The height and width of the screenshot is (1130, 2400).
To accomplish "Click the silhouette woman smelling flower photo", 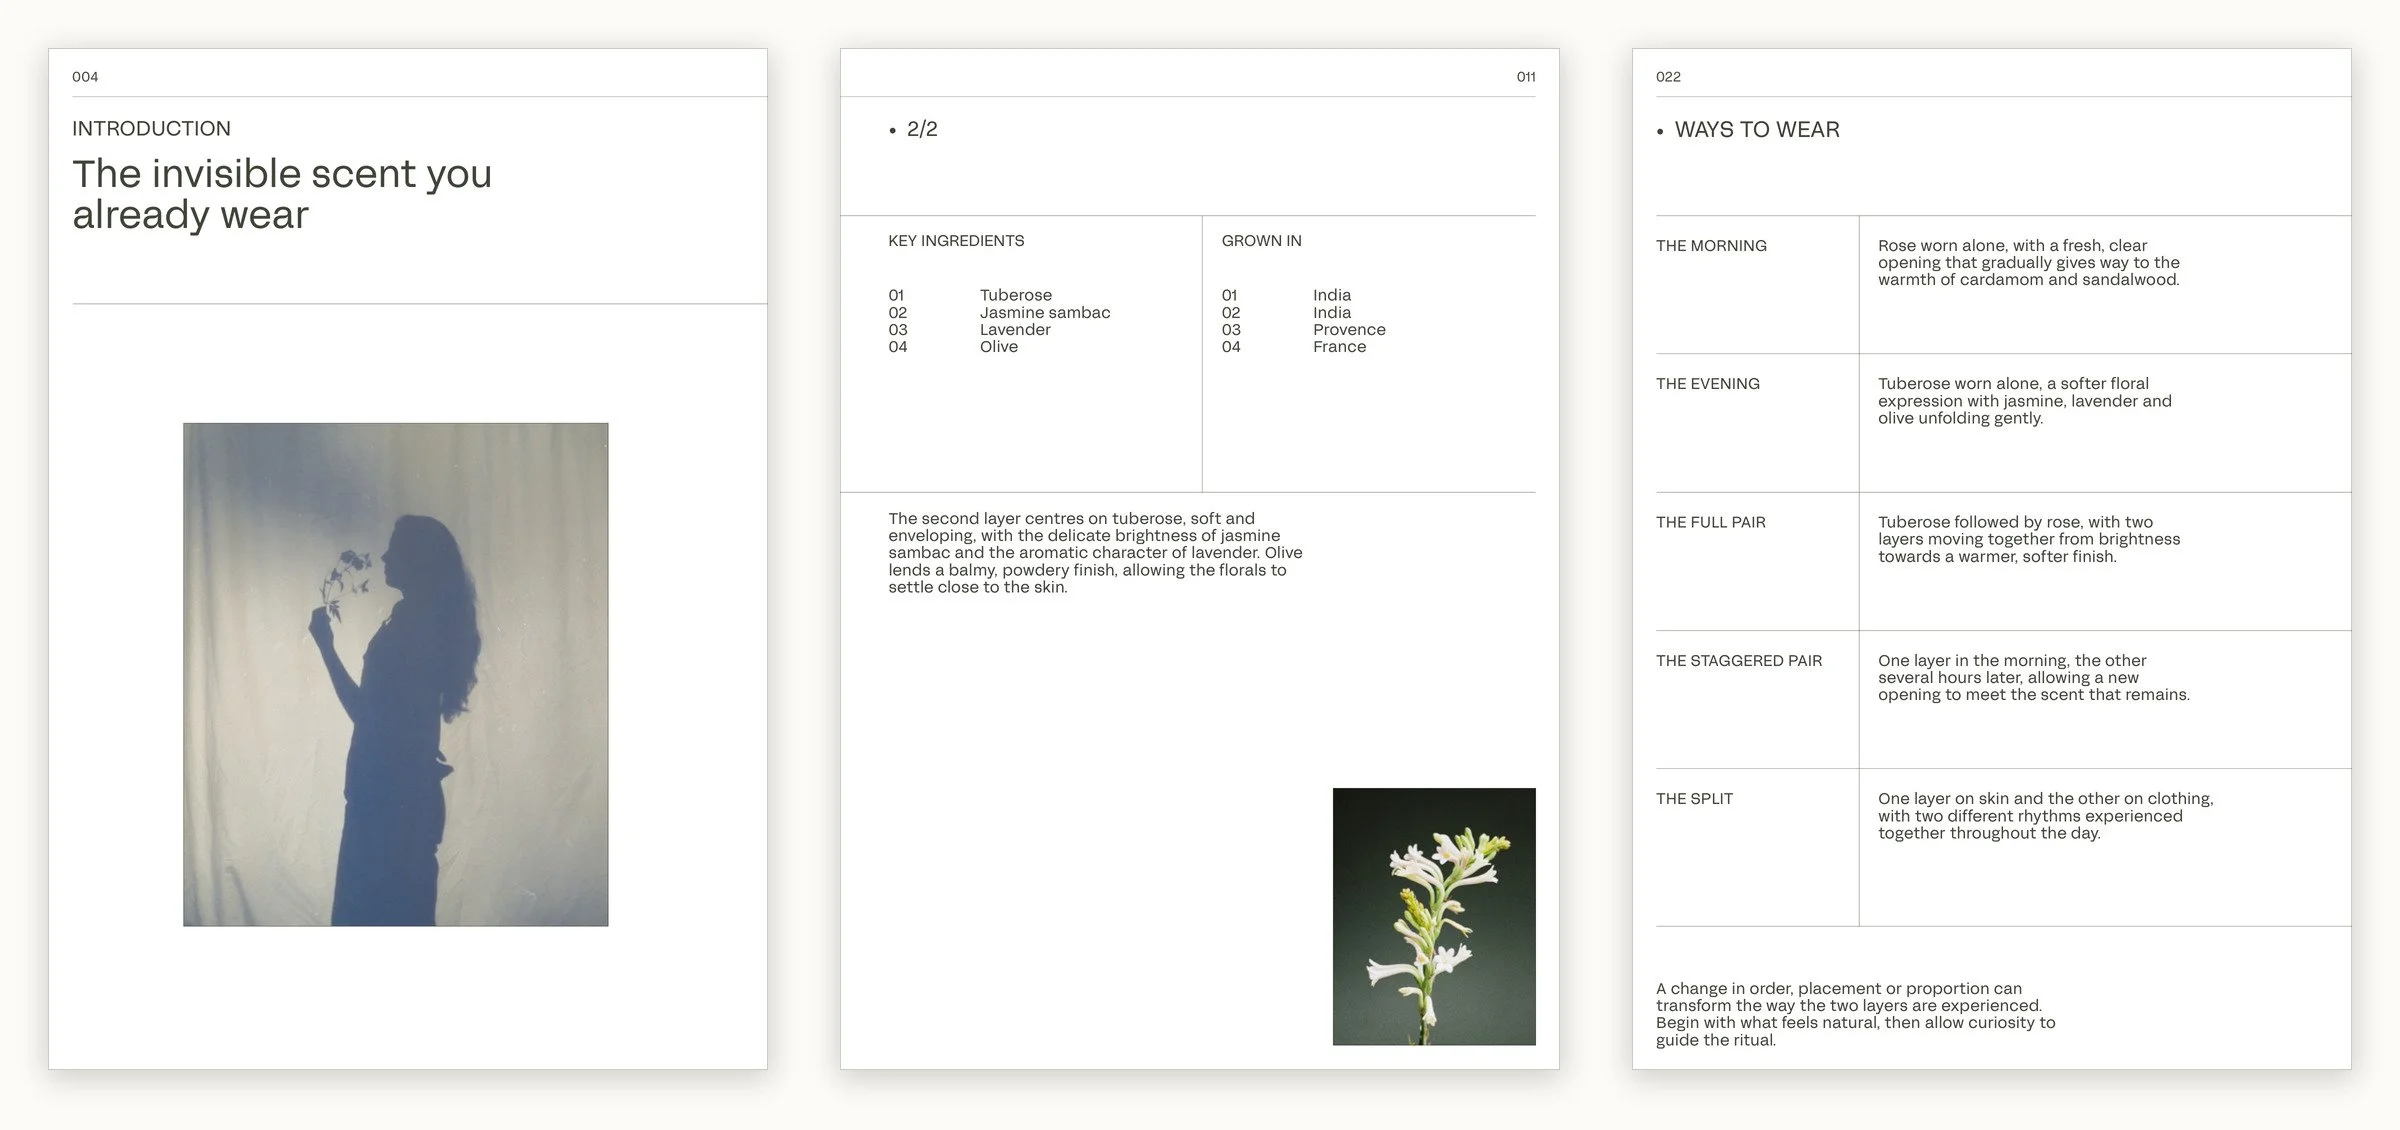I will 395,674.
